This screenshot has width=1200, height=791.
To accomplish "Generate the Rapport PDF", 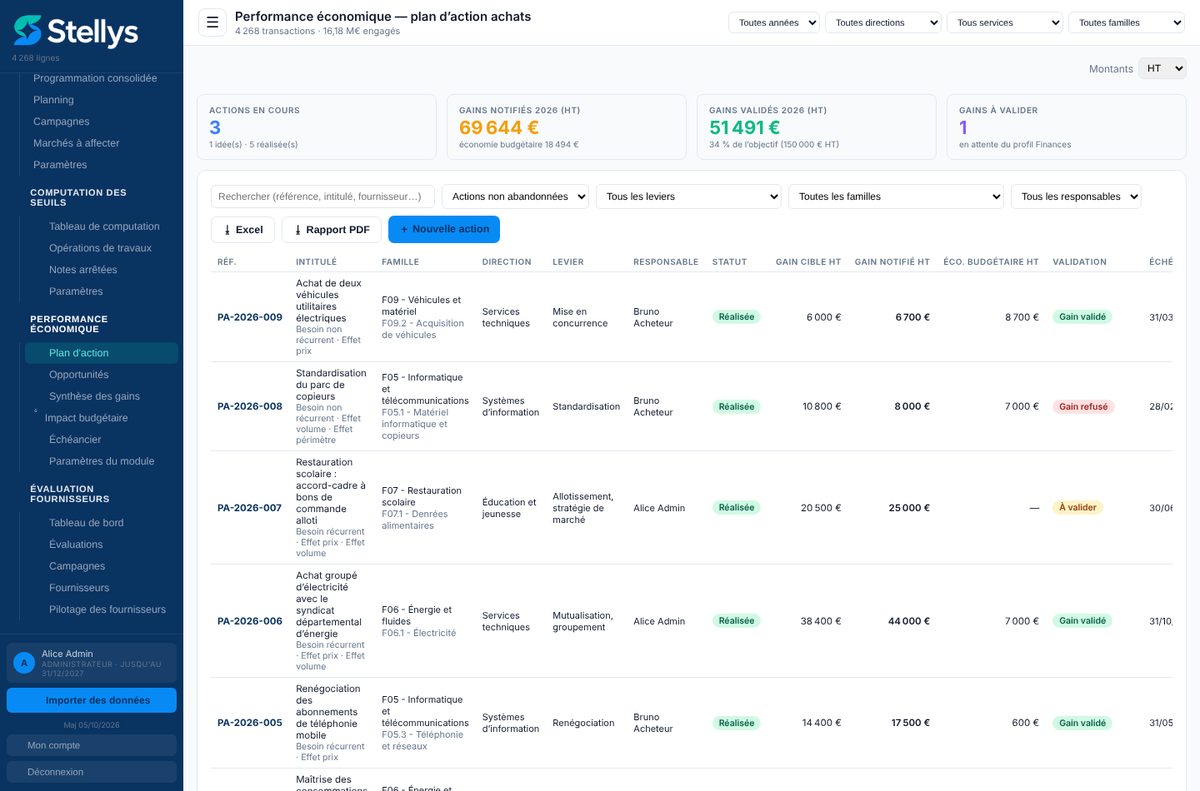I will 332,230.
